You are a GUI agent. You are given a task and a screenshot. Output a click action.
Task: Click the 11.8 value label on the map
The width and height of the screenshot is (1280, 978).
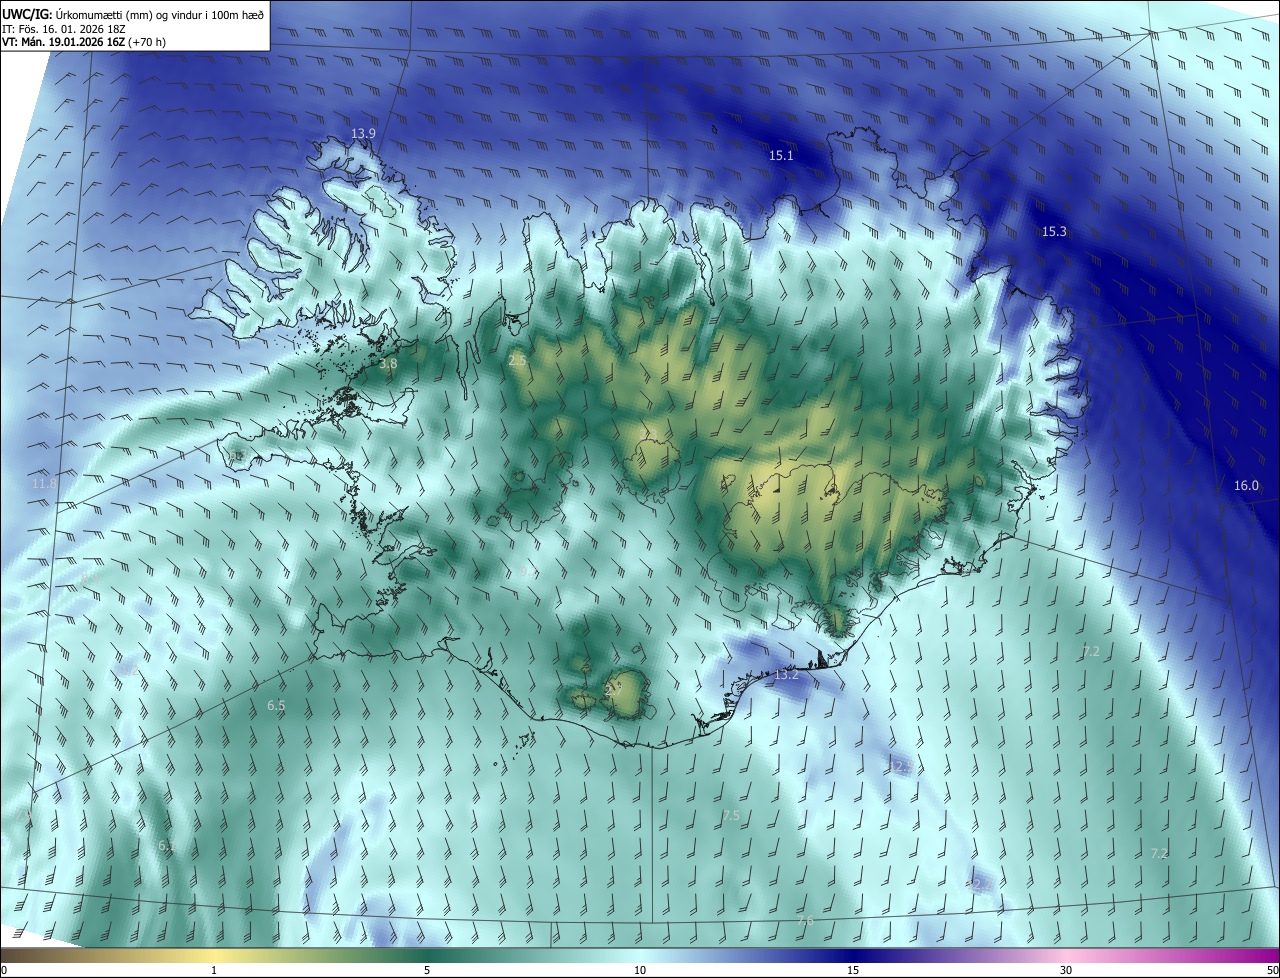[45, 483]
